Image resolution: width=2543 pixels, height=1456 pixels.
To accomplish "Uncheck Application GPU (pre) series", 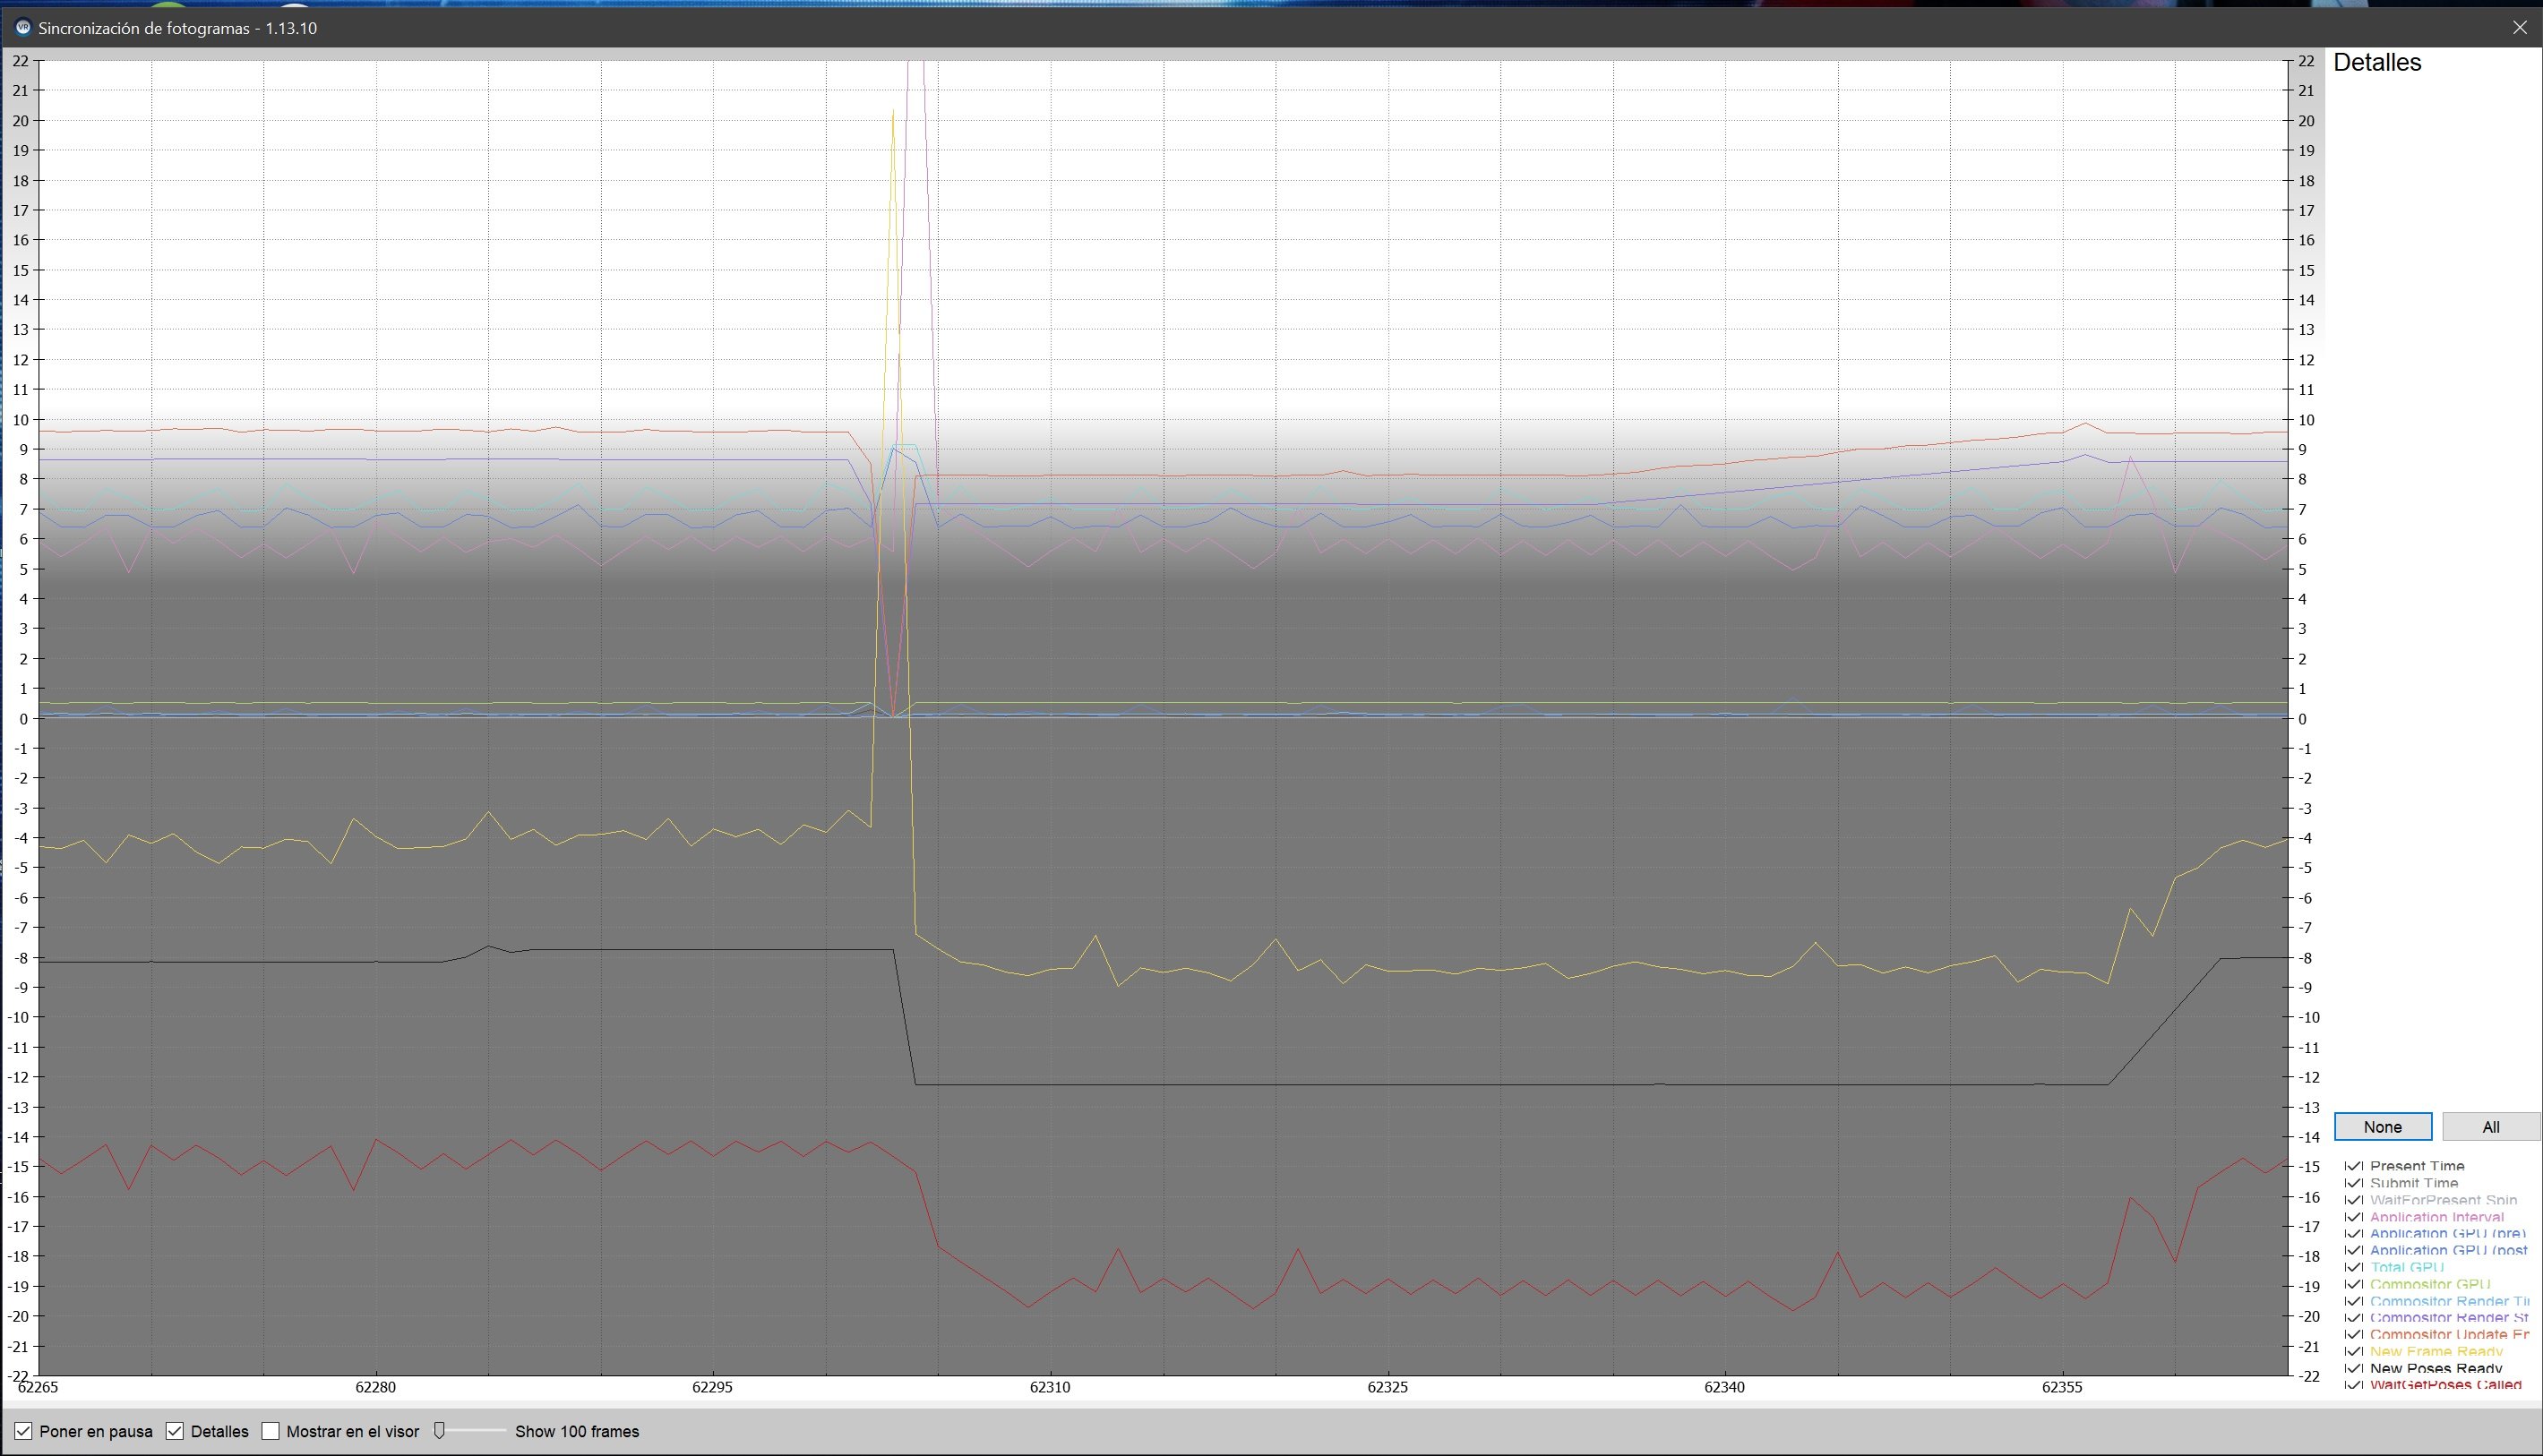I will (x=2354, y=1233).
